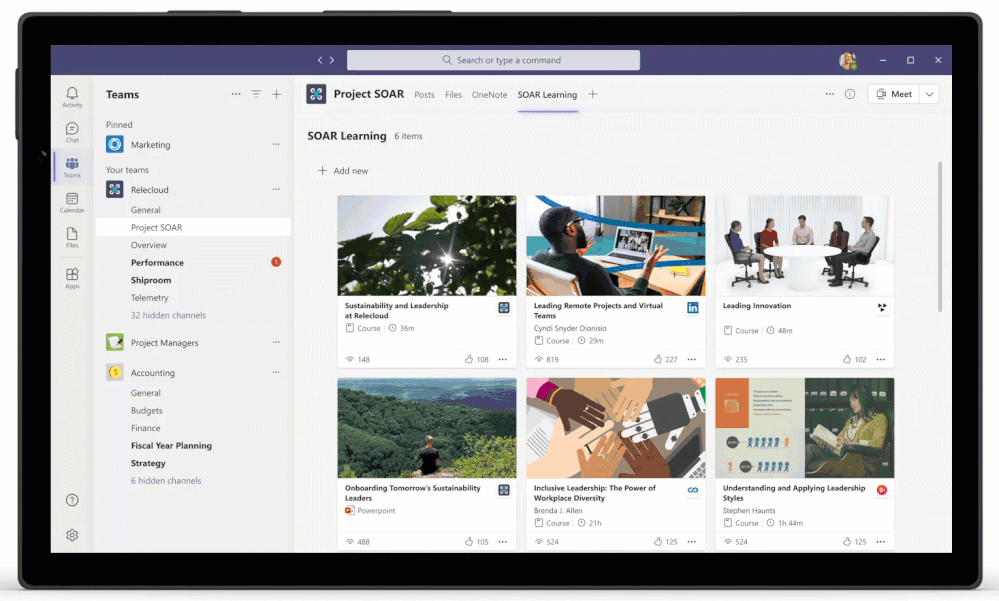
Task: Select the SOAR Learning tab
Action: coord(547,94)
